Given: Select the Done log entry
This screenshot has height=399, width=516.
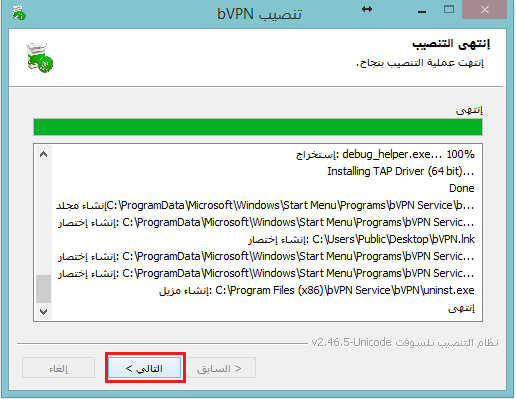Looking at the screenshot, I should pos(462,188).
